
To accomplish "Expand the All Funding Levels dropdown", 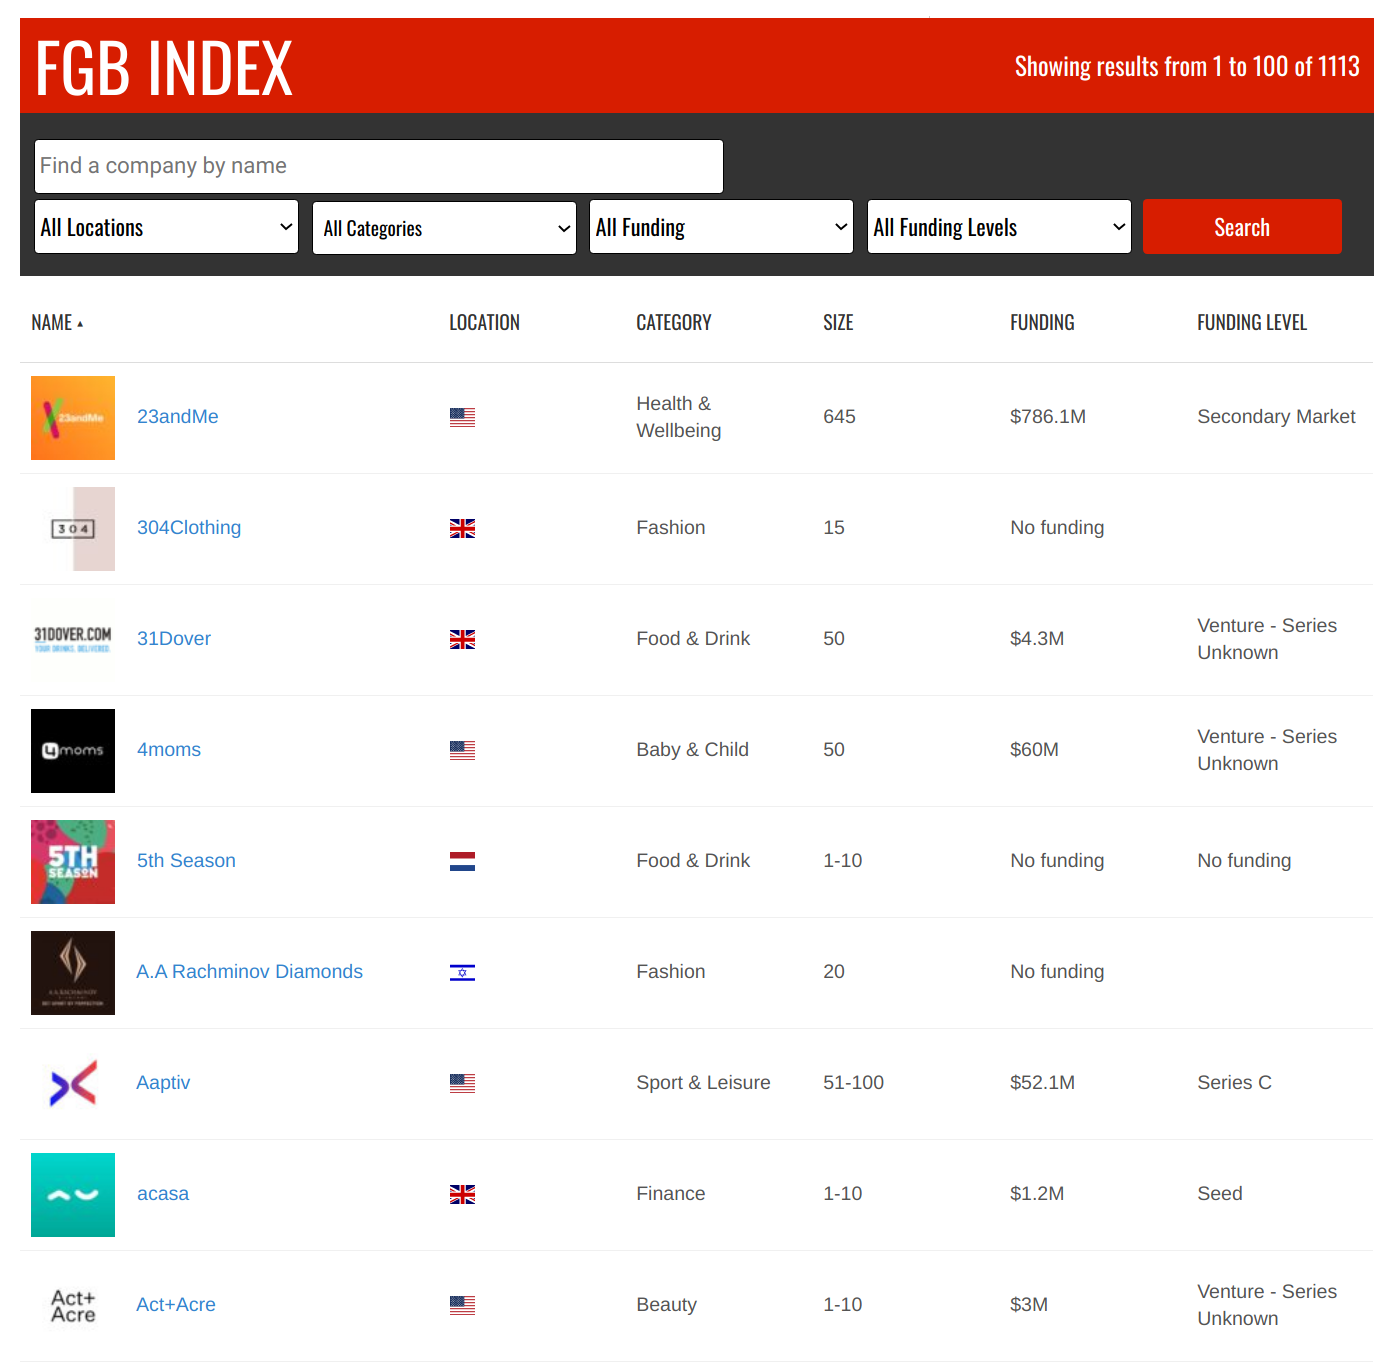I will point(999,227).
